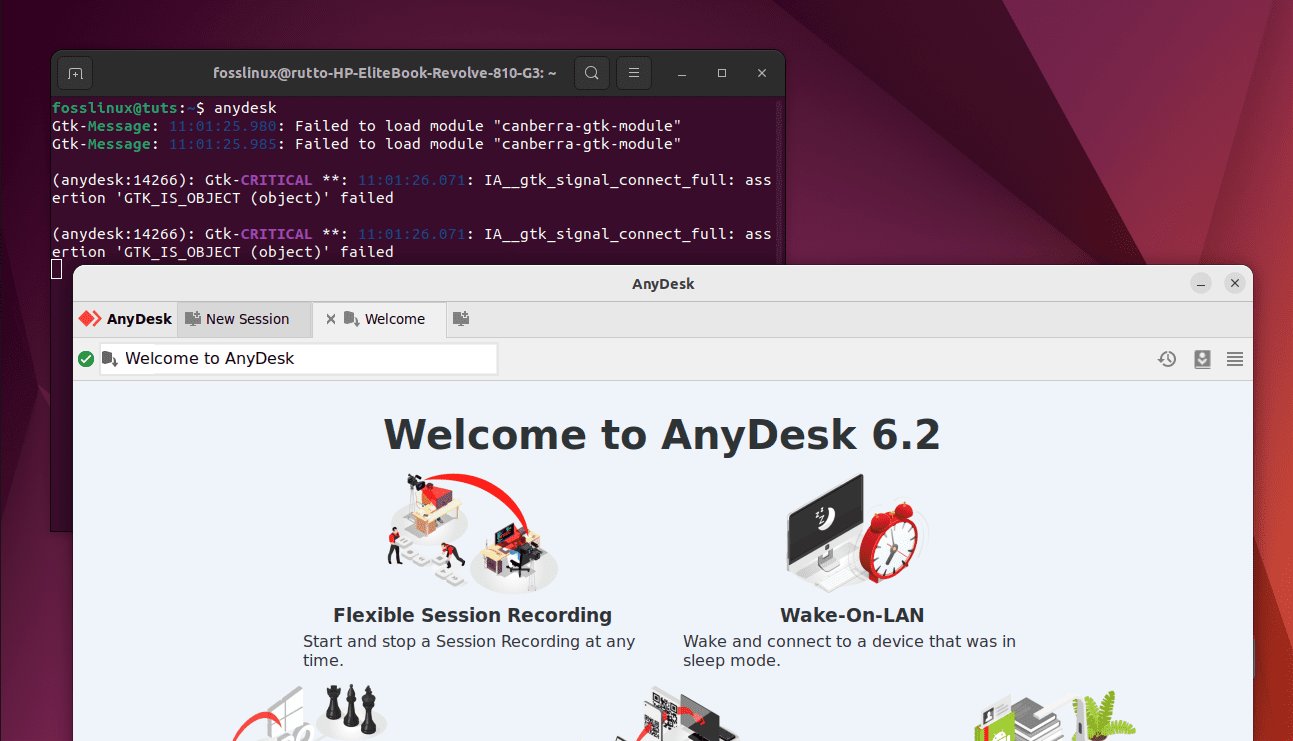
Task: Click the first canberra-gtk-module error line
Action: pos(366,126)
